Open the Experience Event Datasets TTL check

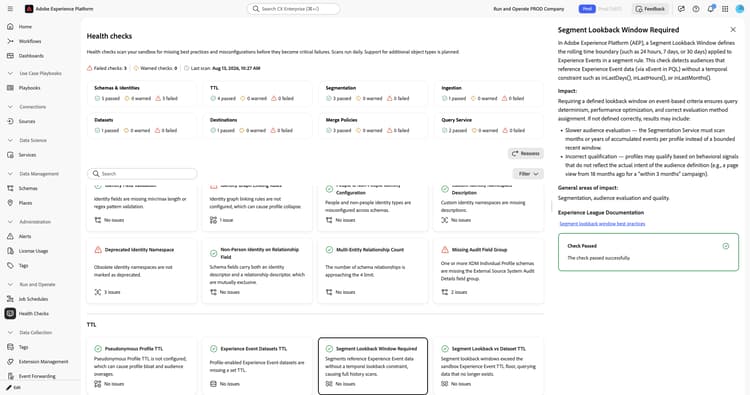[257, 366]
